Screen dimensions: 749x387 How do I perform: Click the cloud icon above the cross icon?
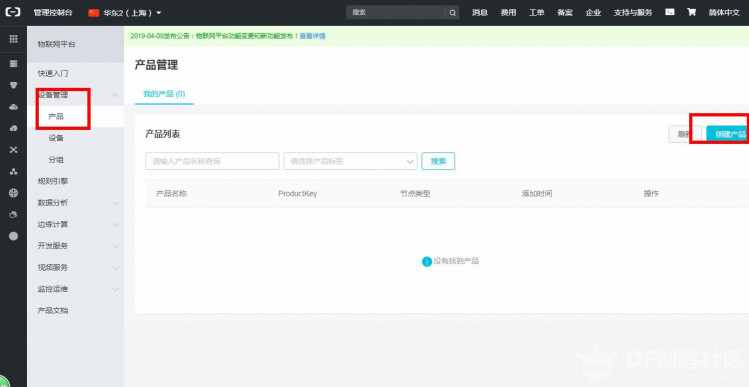point(13,128)
